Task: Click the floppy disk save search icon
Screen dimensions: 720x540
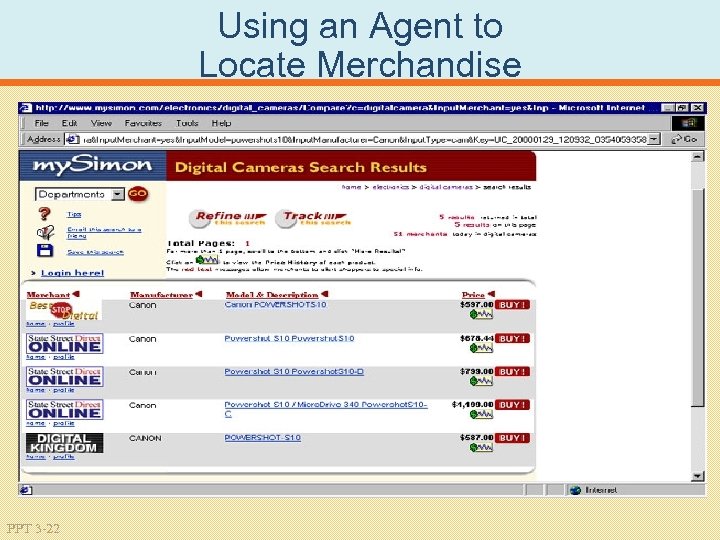Action: pos(45,251)
